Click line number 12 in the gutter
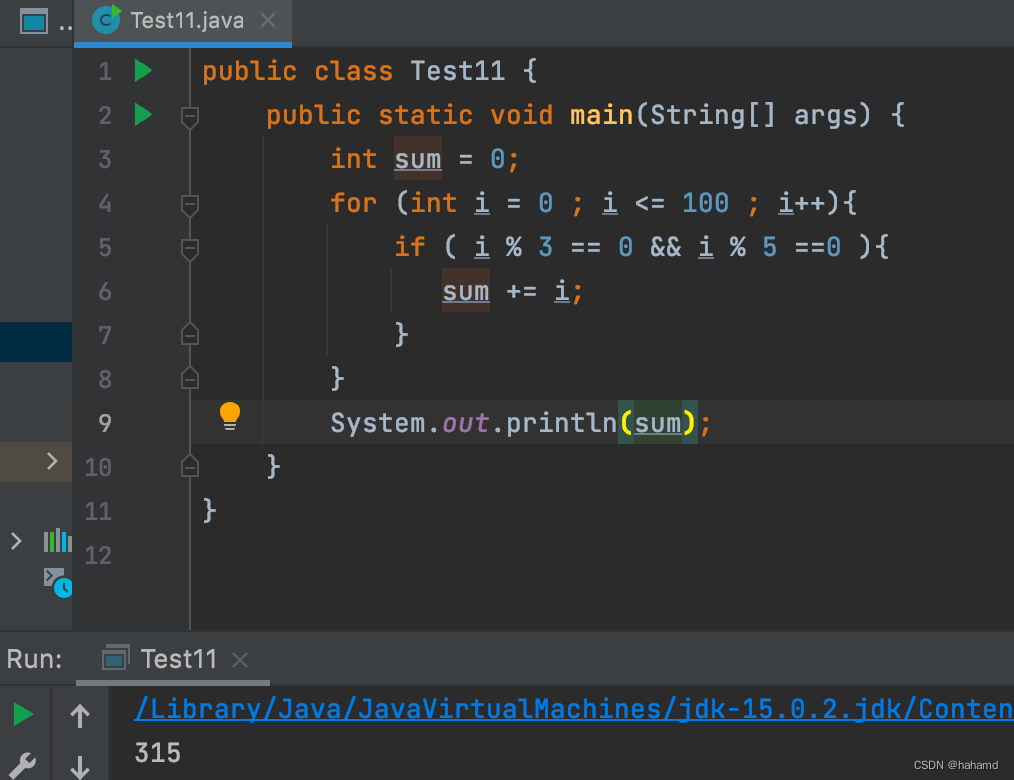This screenshot has width=1014, height=780. tap(98, 555)
